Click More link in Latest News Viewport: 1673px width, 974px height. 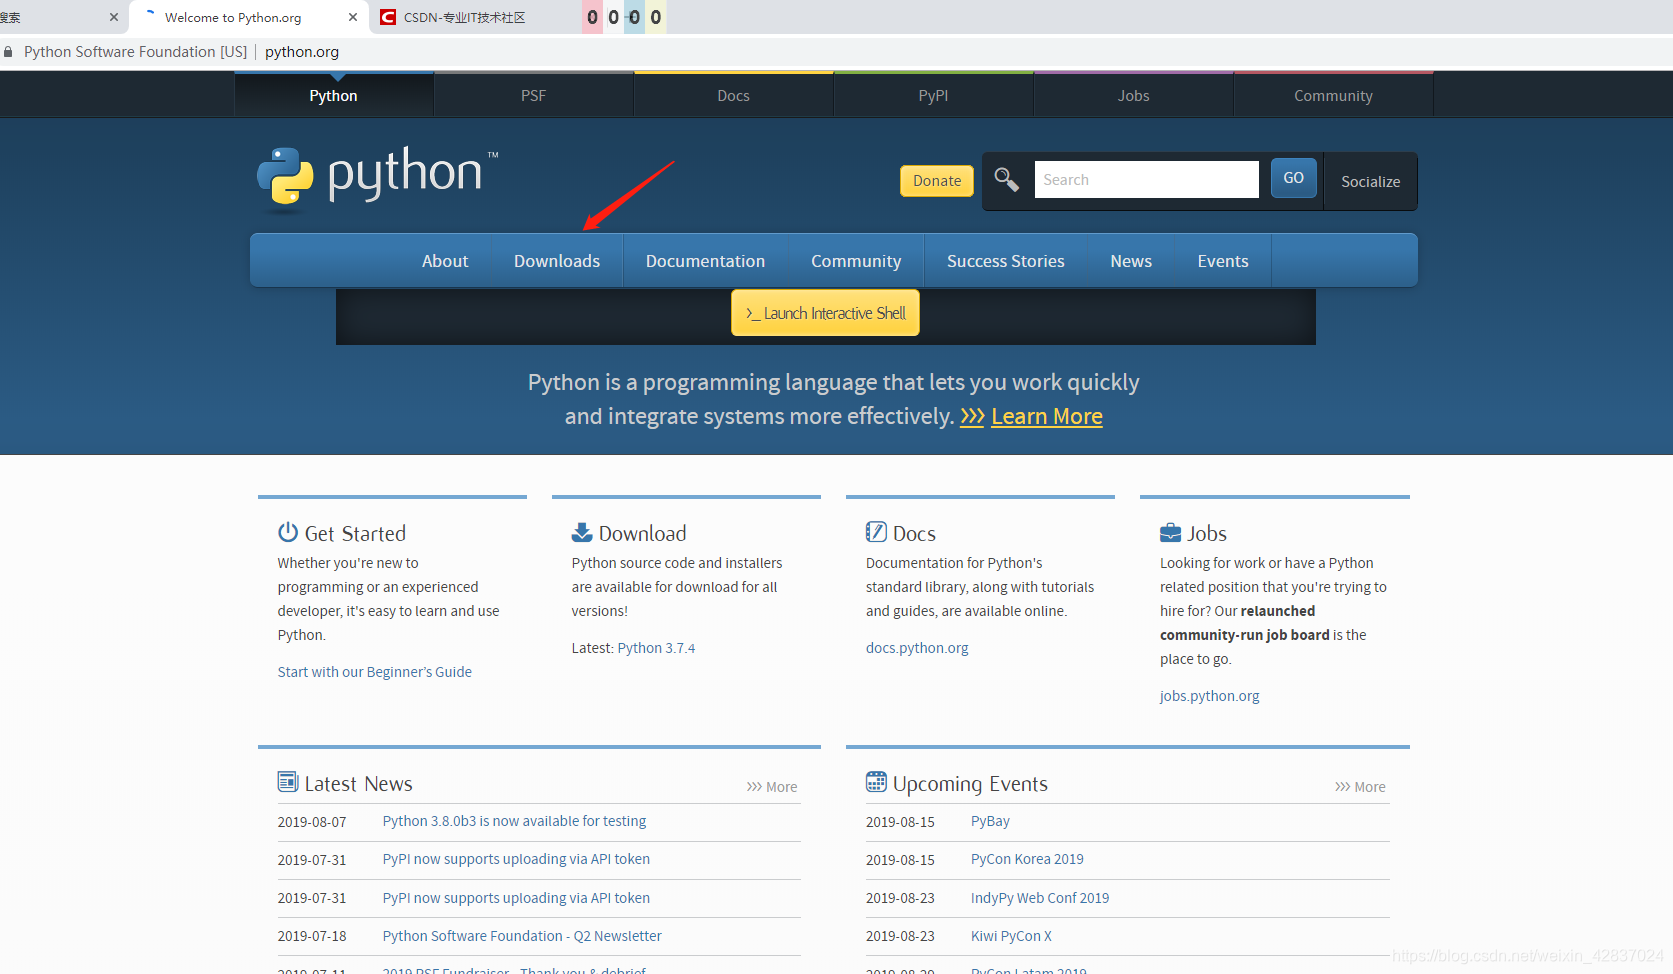click(x=772, y=787)
